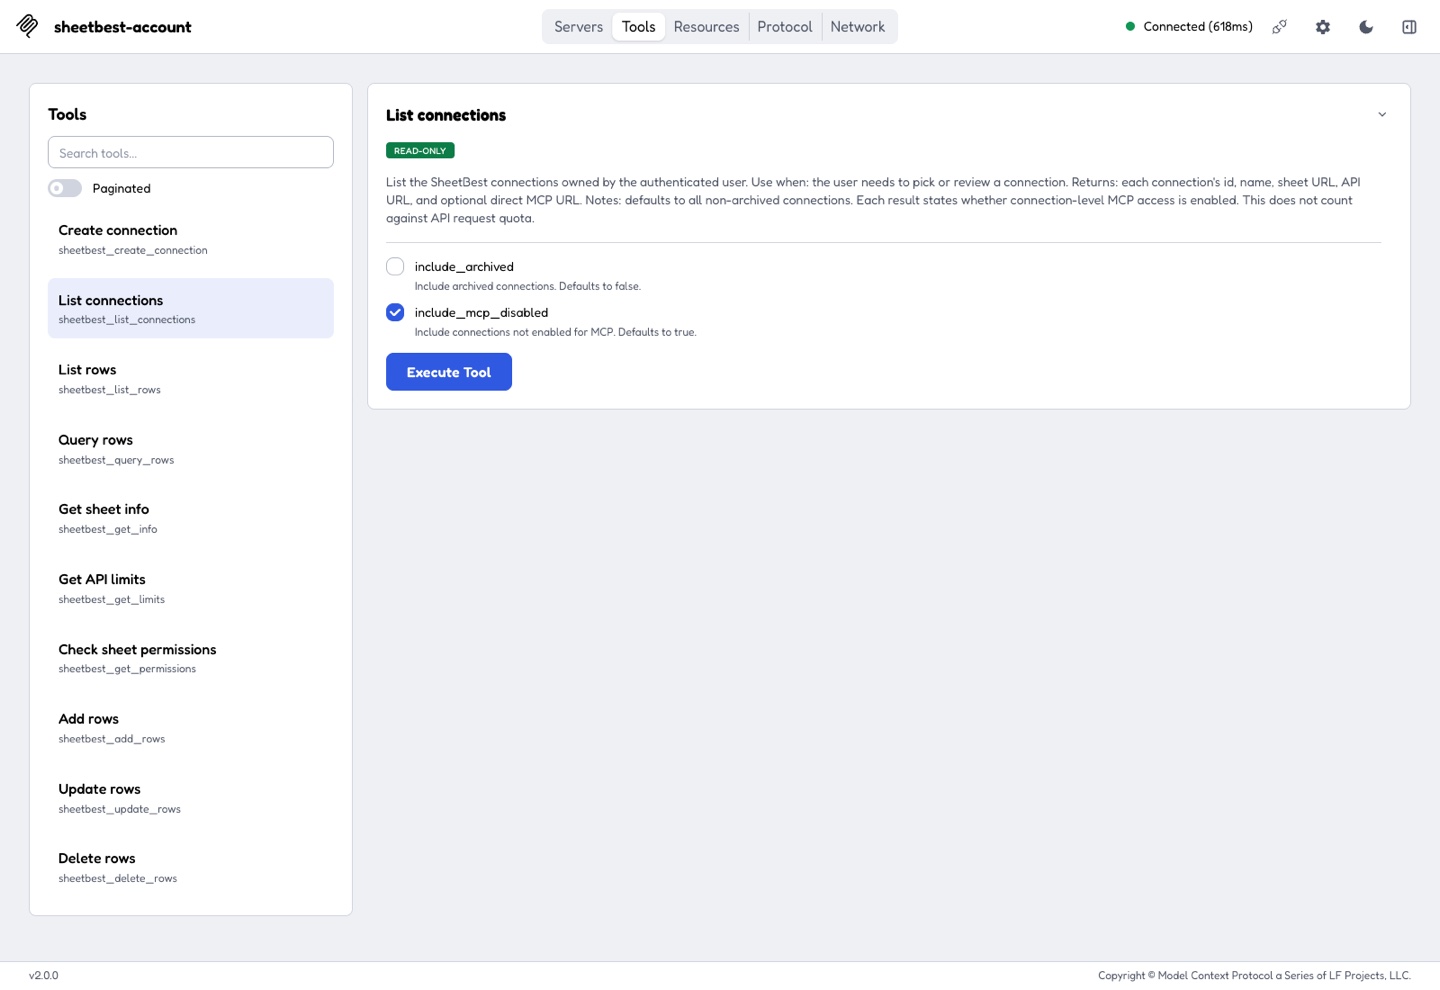The height and width of the screenshot is (990, 1440).
Task: Collapse the List connections panel chevron
Action: pos(1382,115)
